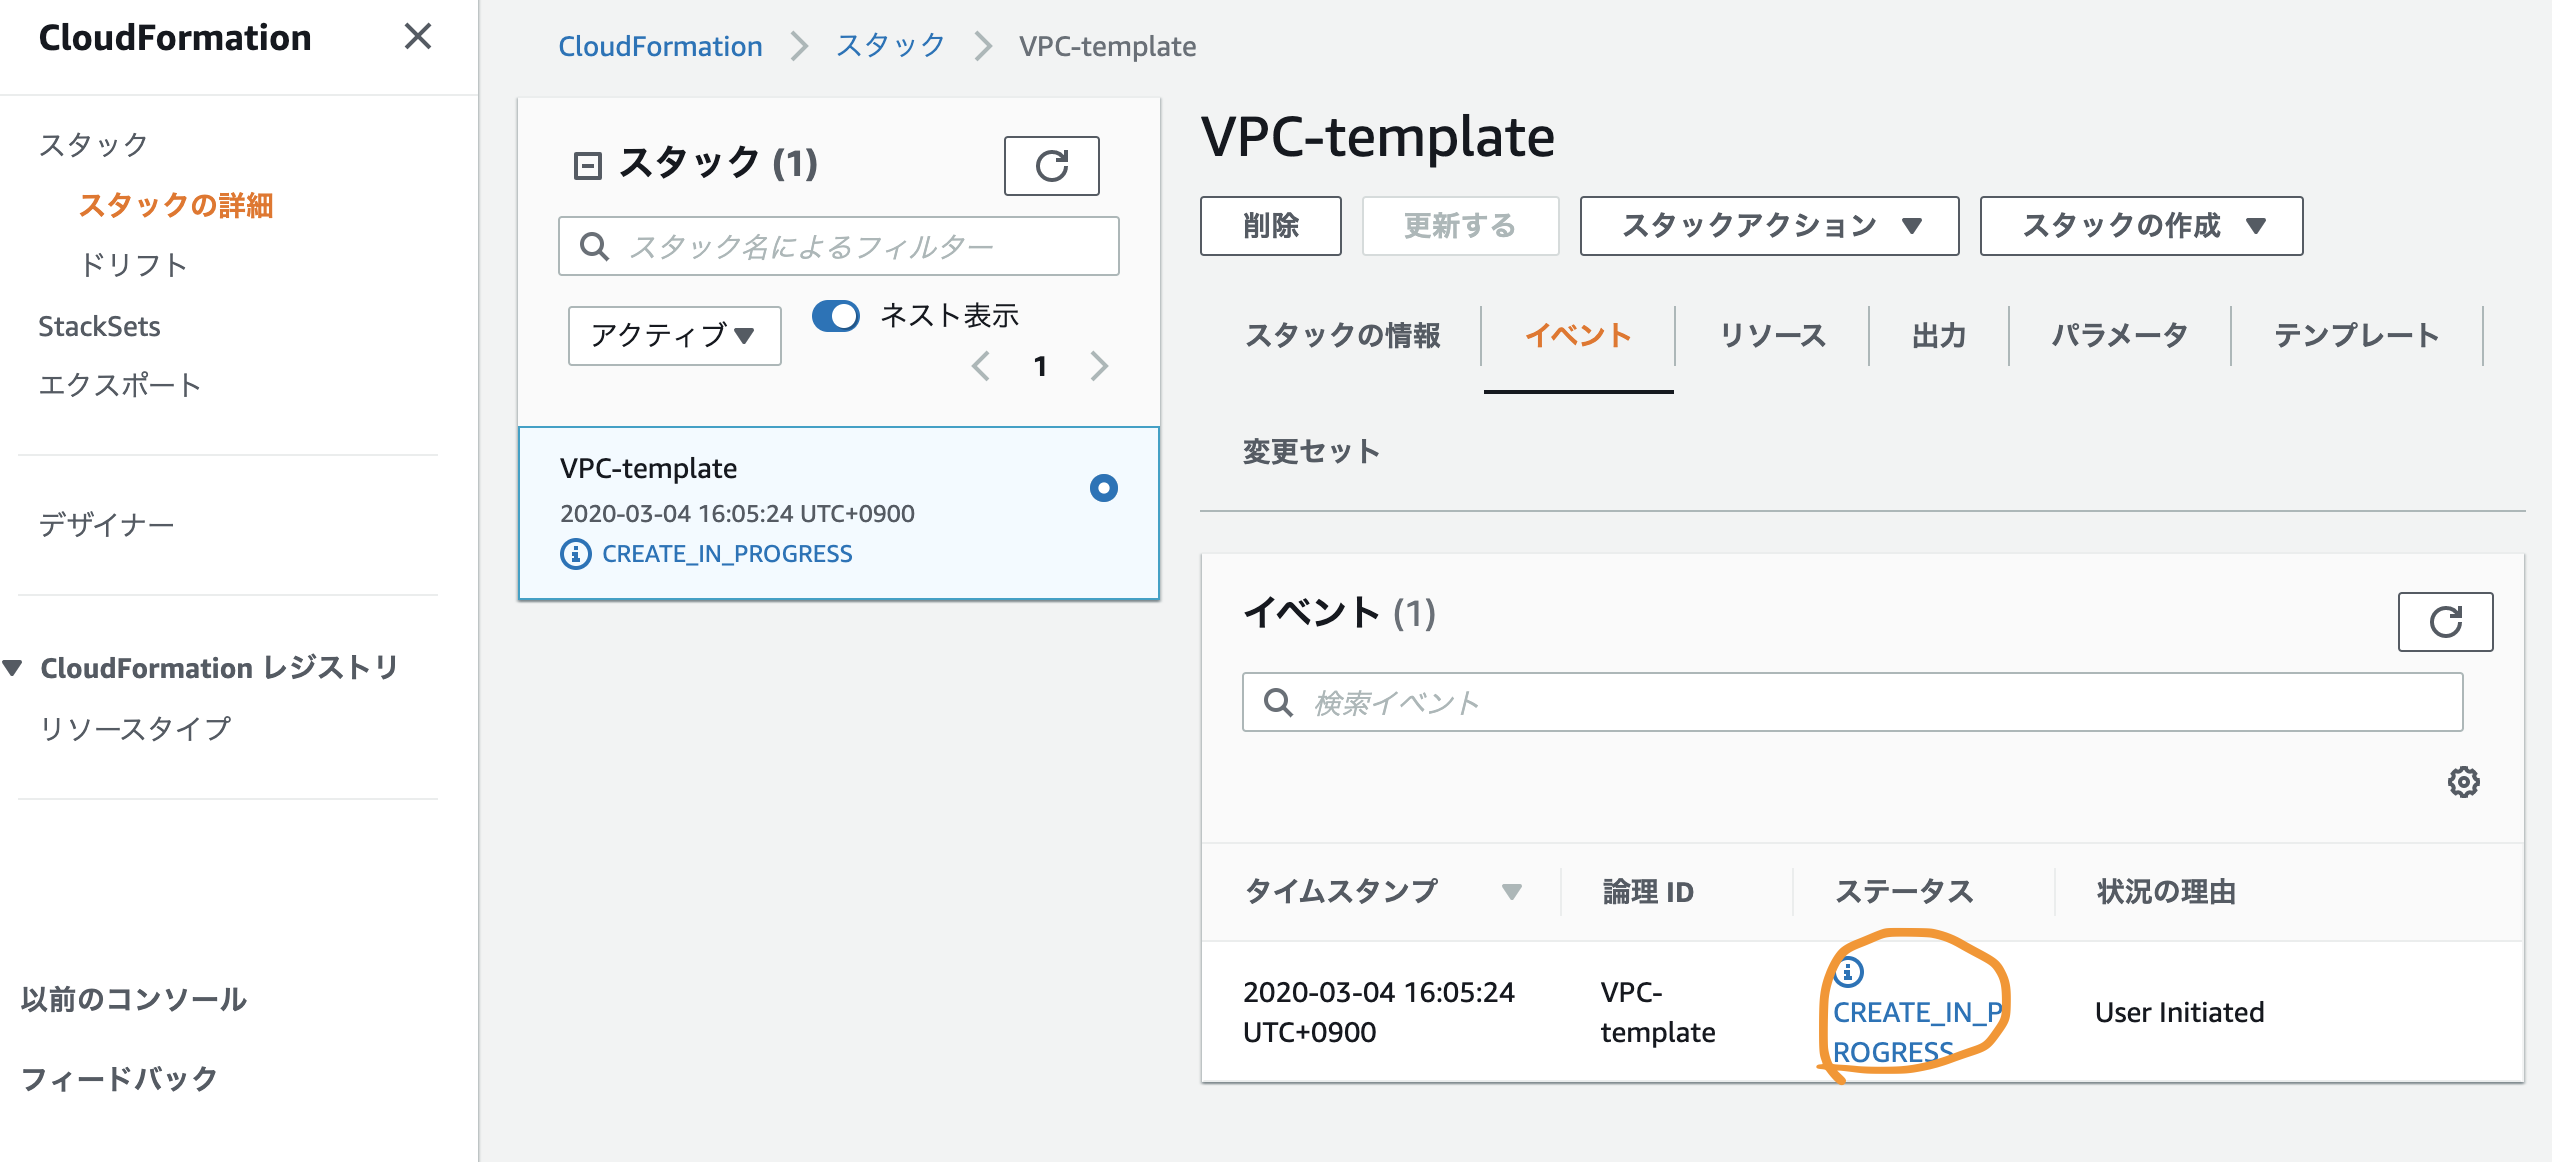Click page number 1 in stack pagination

[x=1040, y=366]
